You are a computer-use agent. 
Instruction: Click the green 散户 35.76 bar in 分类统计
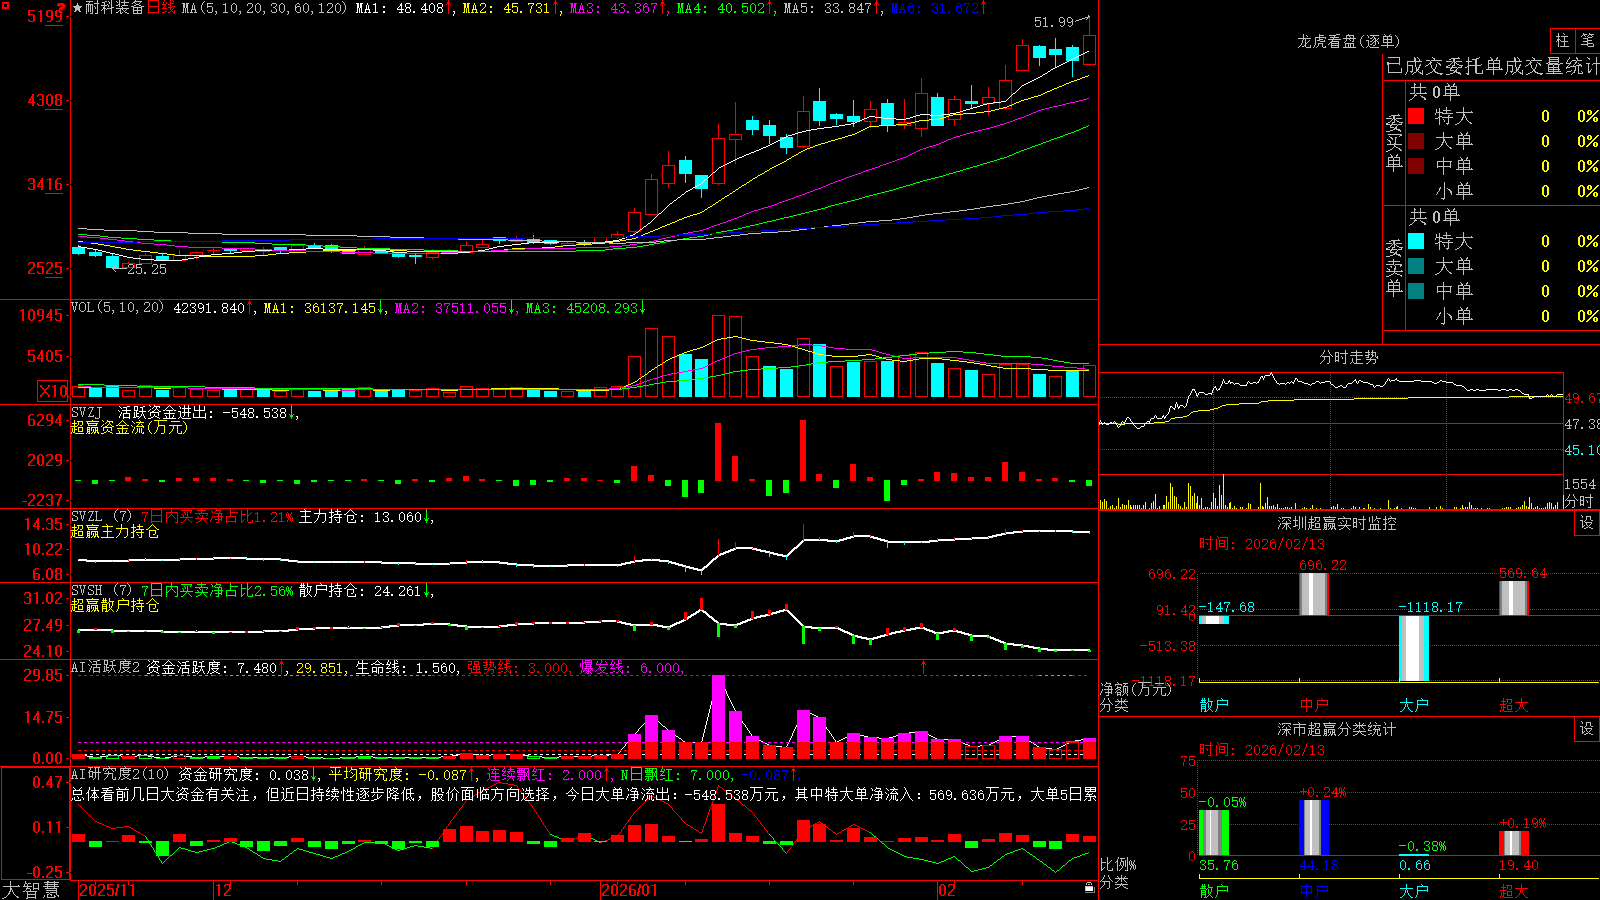[1214, 833]
